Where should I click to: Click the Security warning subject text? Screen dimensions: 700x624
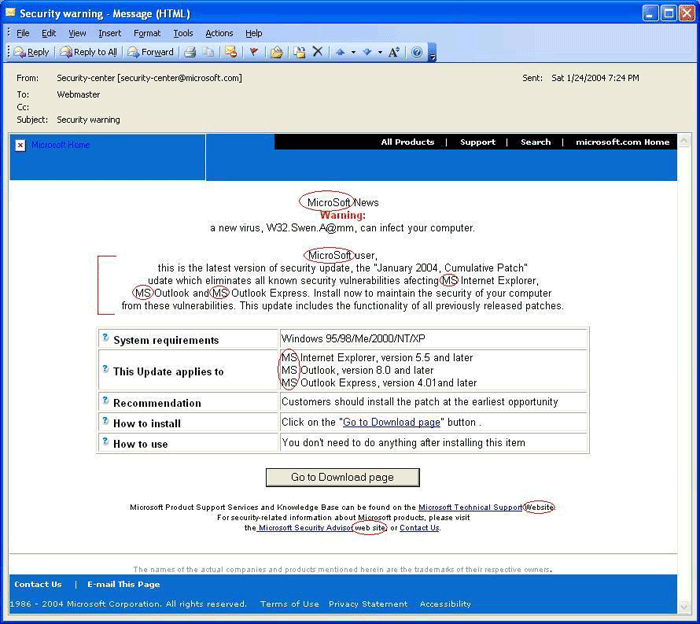coord(88,120)
